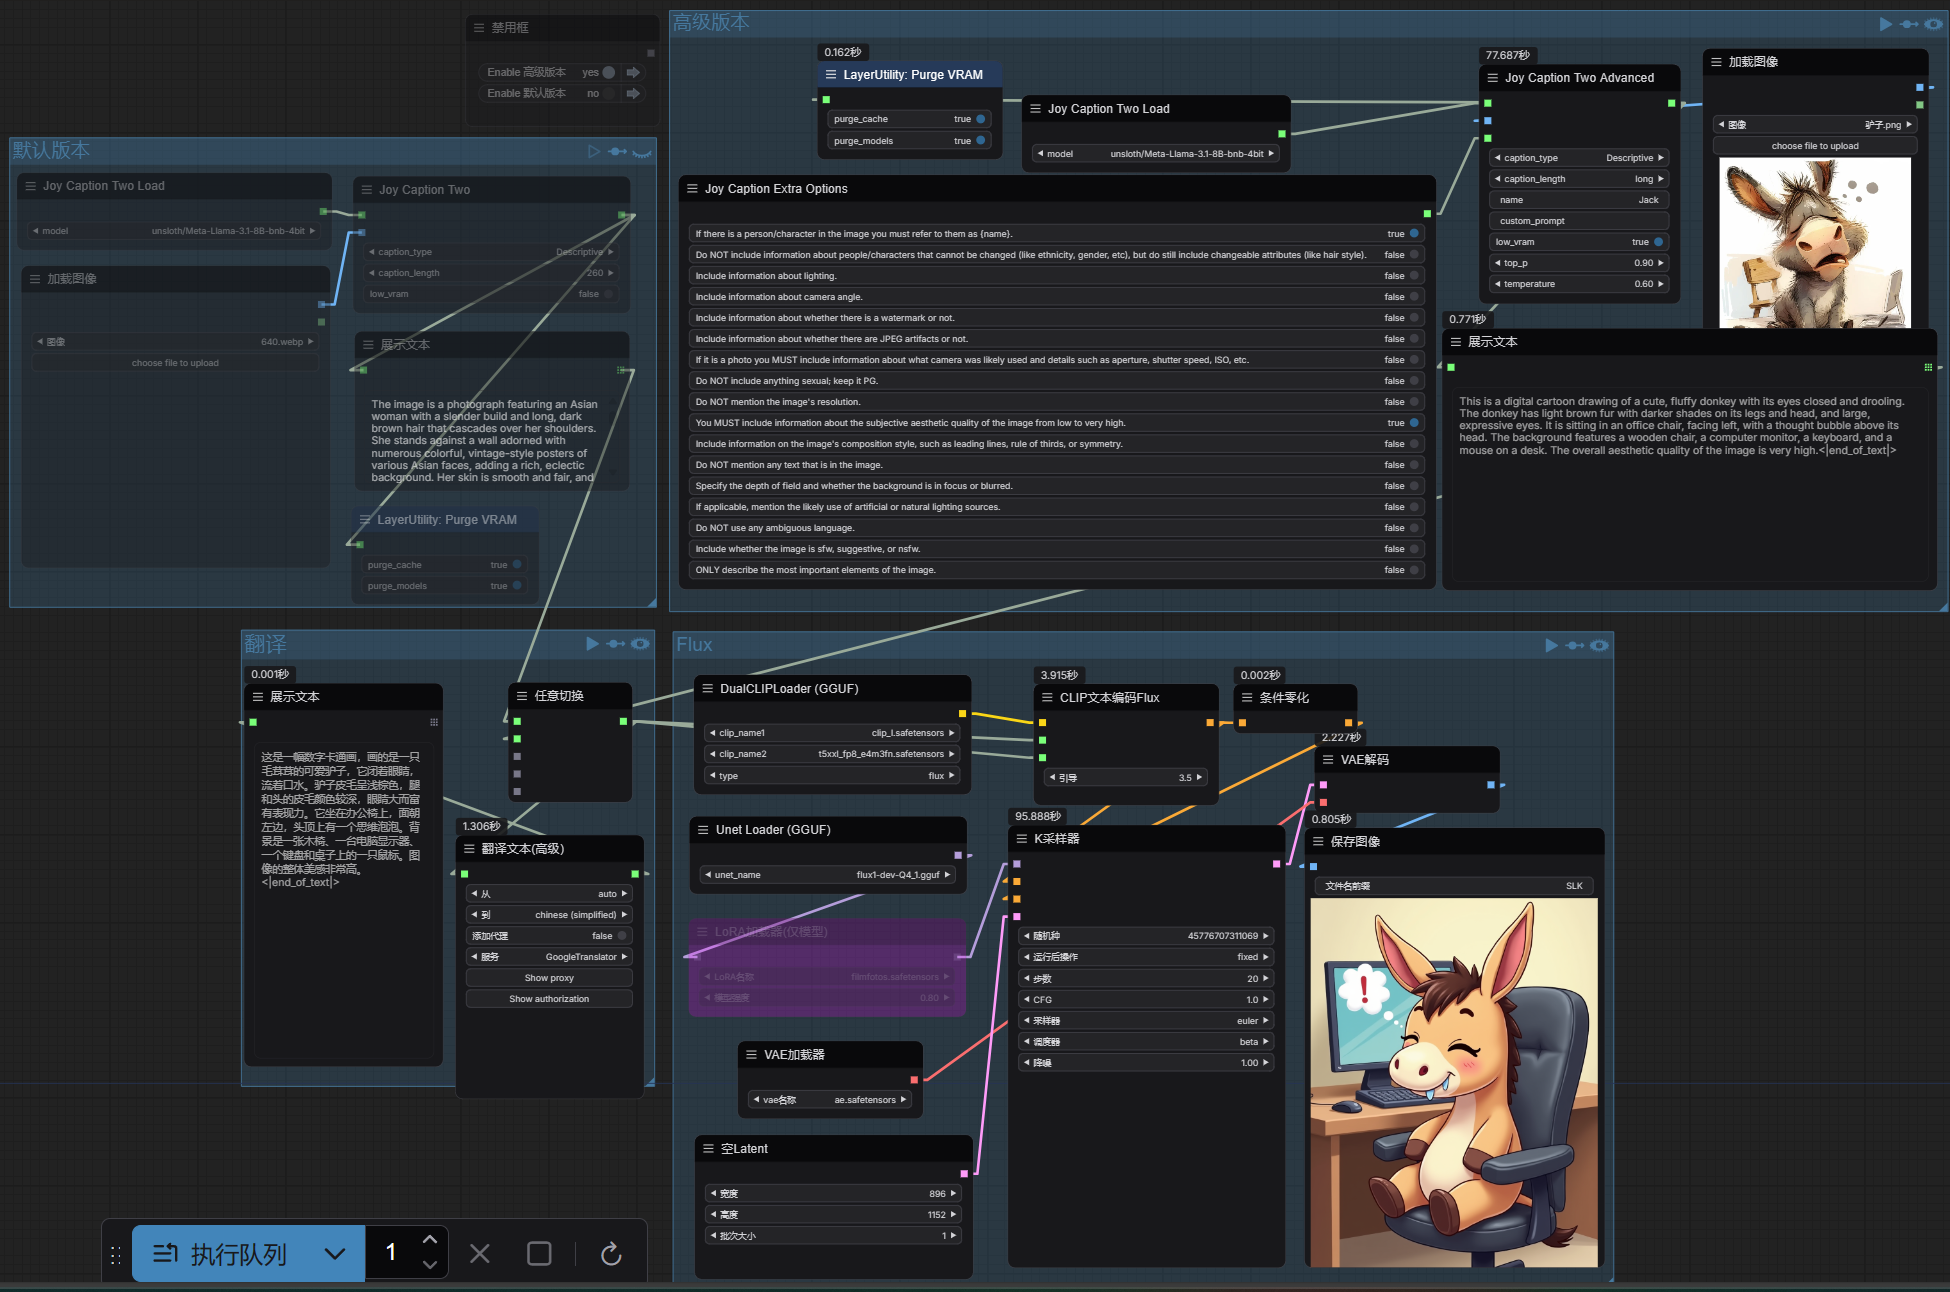Toggle low_vram in Joy Caption Two Advanced

(1657, 242)
